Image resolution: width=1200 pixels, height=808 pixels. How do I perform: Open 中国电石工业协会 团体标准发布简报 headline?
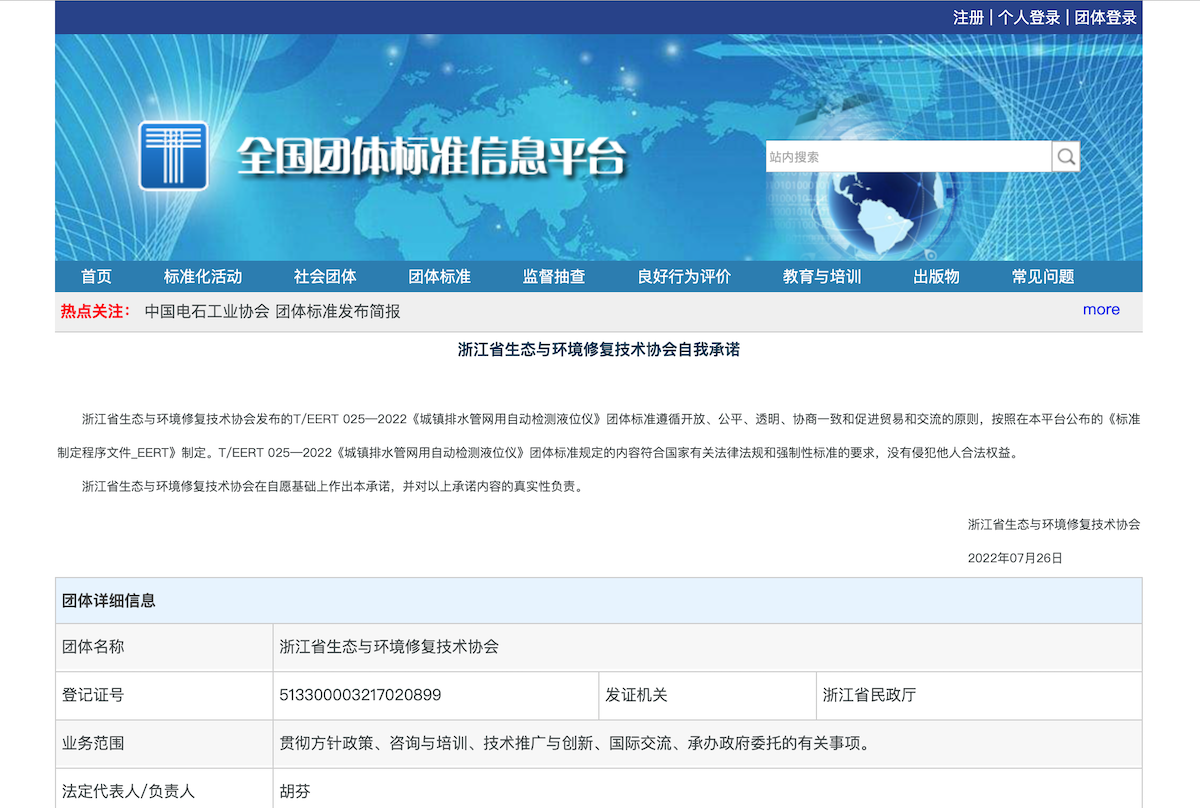pos(272,311)
